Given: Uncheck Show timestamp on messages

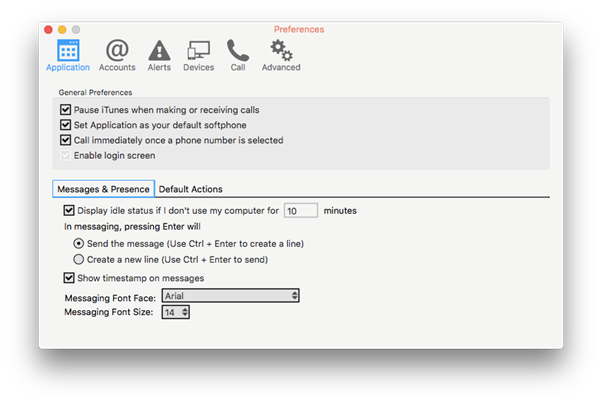Looking at the screenshot, I should [69, 278].
